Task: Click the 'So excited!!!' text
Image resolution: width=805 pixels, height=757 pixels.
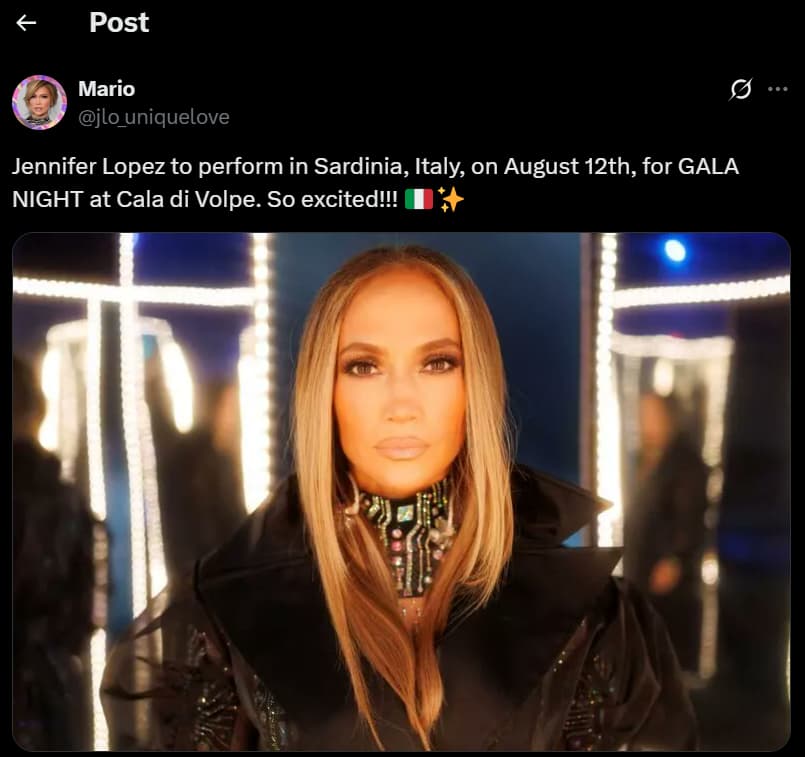Action: pos(332,200)
